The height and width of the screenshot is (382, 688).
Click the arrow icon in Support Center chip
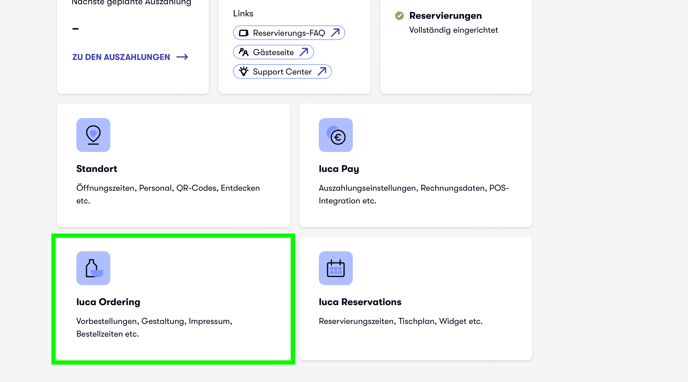[322, 71]
